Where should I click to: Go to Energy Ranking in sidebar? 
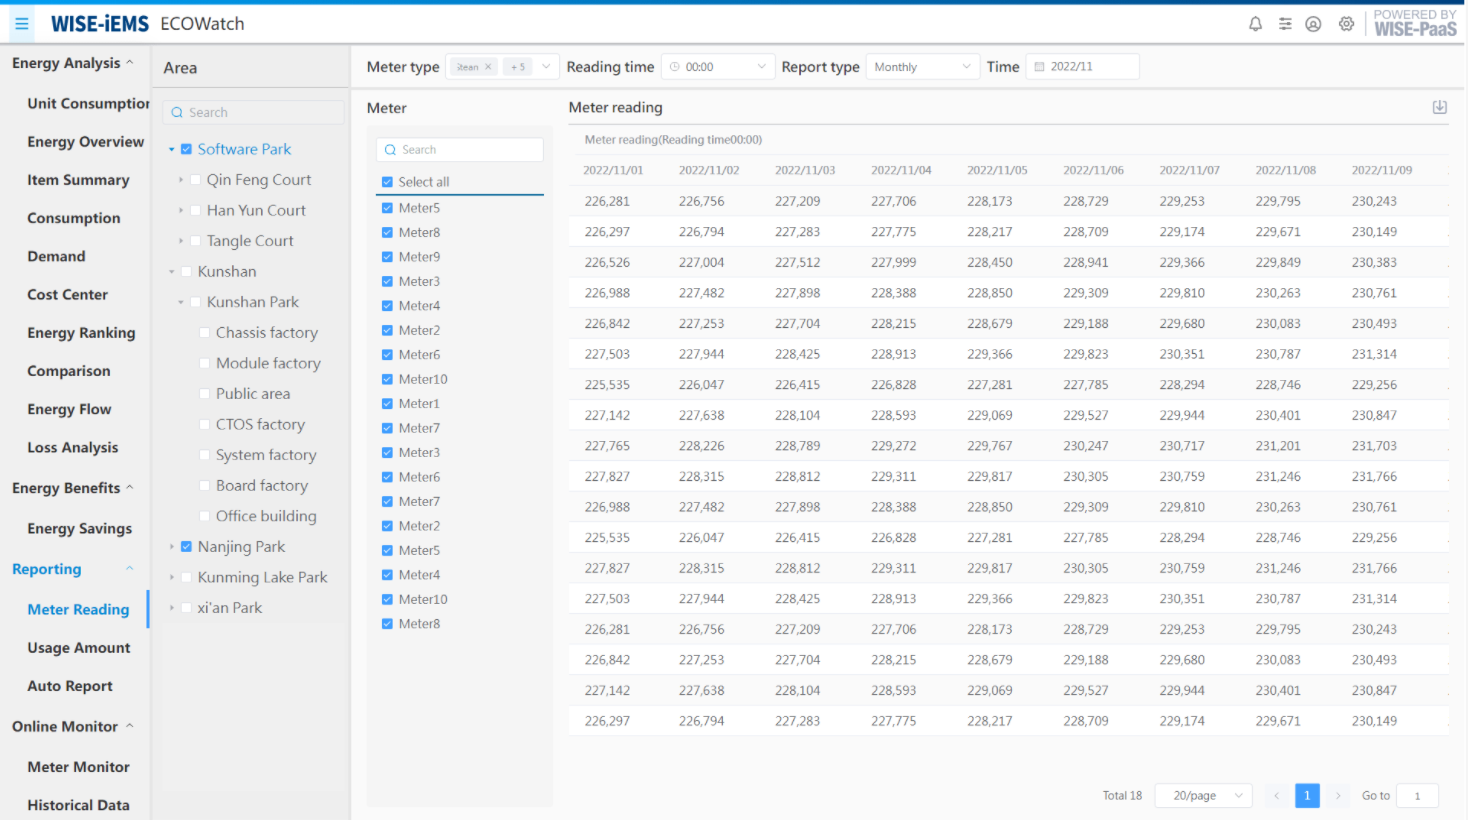pyautogui.click(x=81, y=333)
